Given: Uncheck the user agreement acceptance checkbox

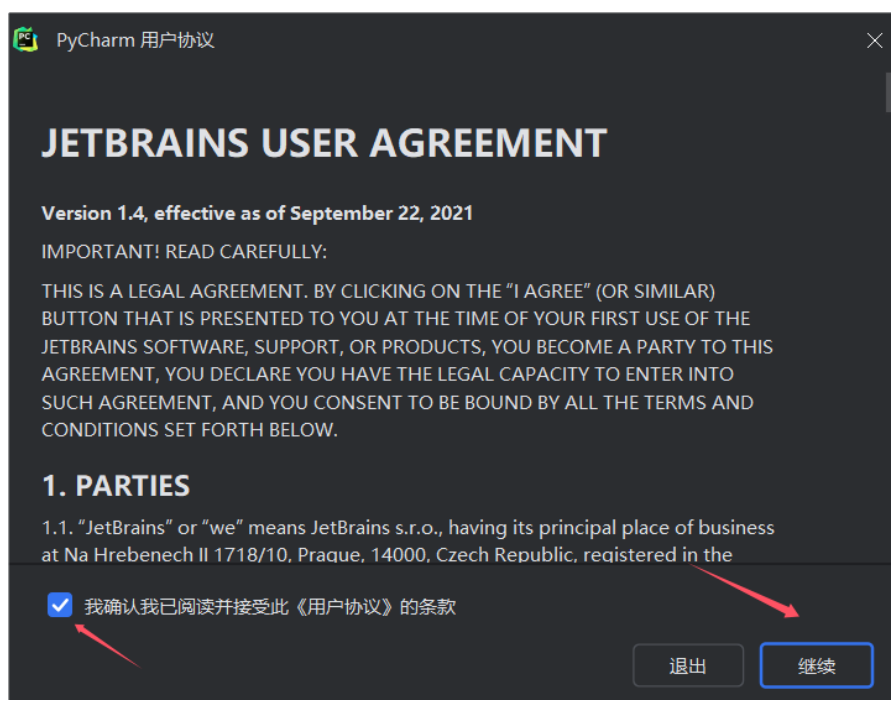Looking at the screenshot, I should [x=60, y=605].
